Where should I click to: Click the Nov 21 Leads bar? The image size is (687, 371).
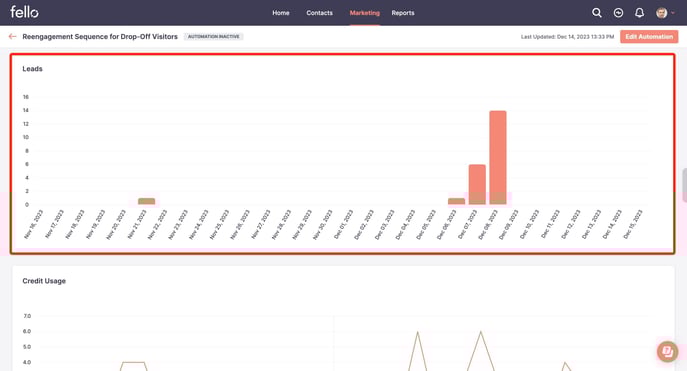(x=146, y=201)
